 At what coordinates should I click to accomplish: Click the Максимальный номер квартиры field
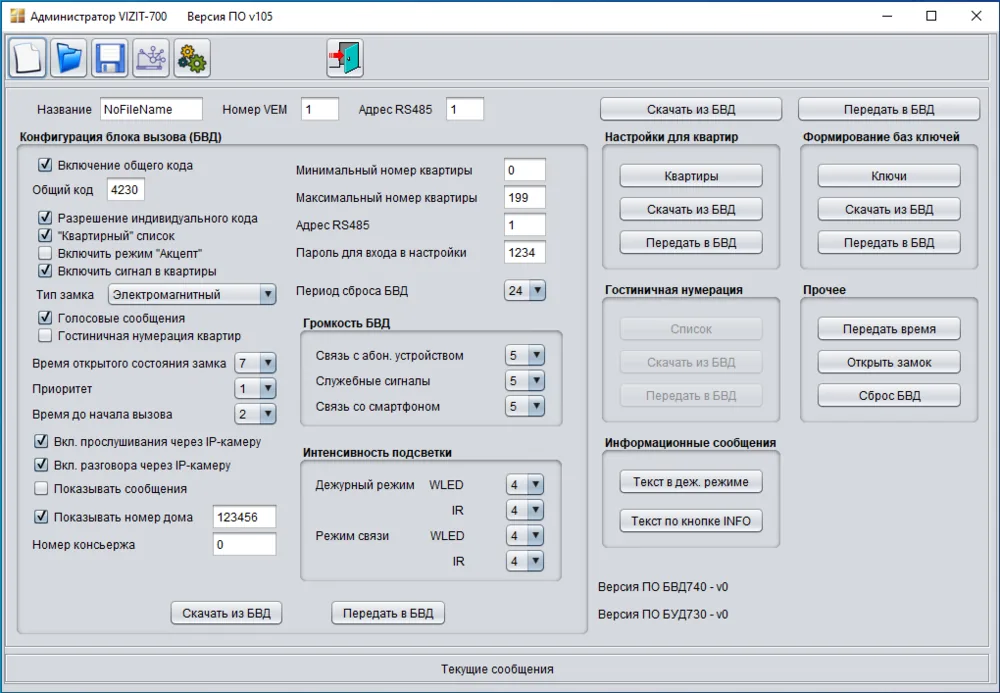(525, 198)
